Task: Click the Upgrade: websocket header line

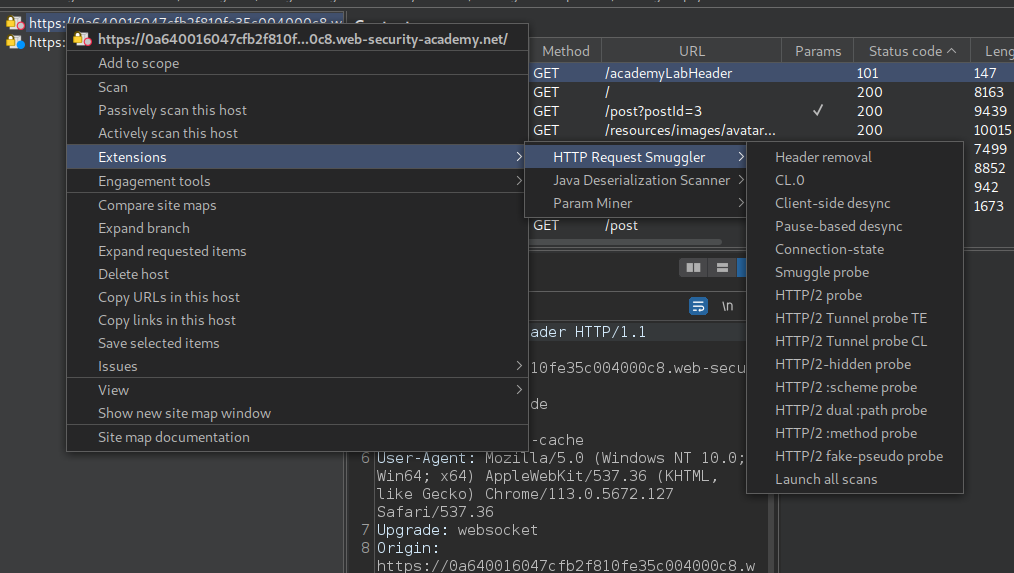Action: [x=457, y=530]
